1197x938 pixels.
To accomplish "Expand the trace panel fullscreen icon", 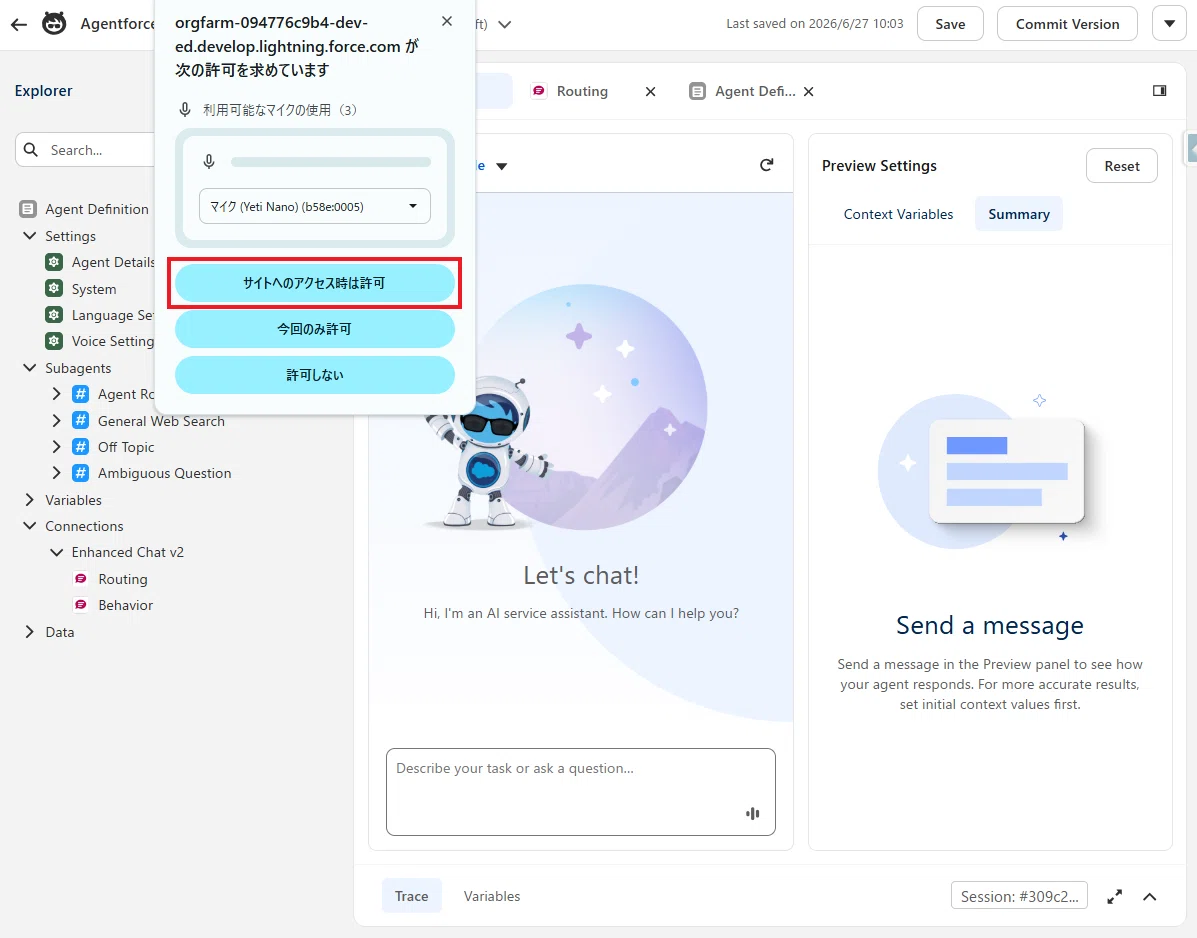I will tap(1115, 897).
